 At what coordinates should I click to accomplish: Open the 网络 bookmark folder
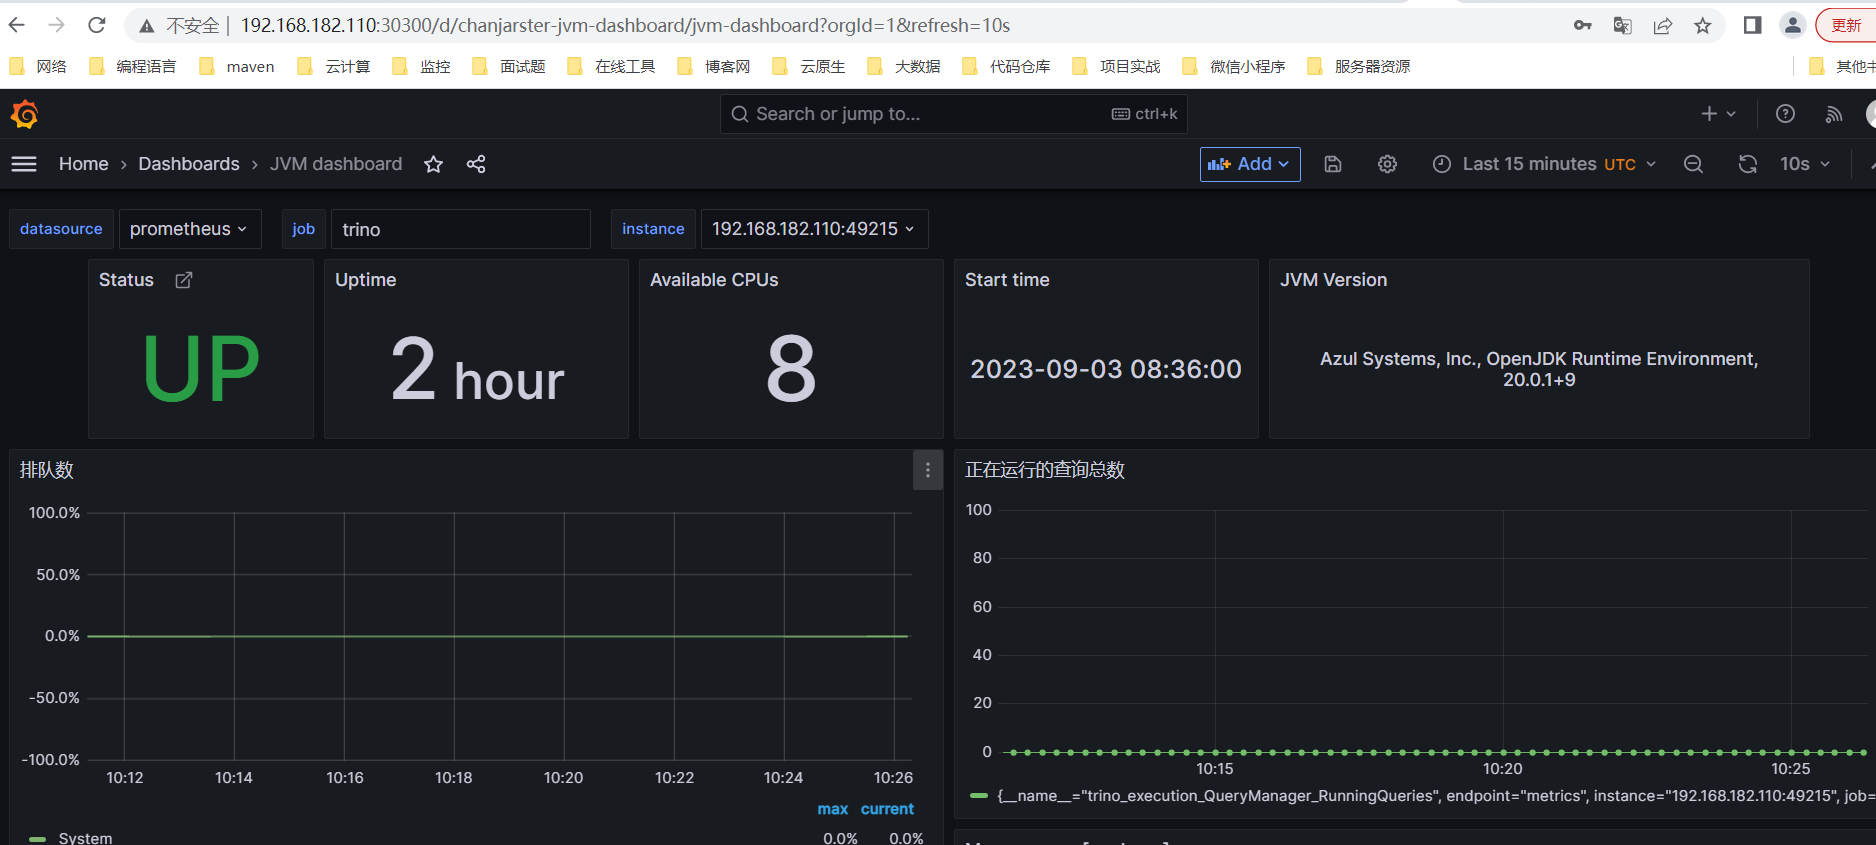pos(38,66)
